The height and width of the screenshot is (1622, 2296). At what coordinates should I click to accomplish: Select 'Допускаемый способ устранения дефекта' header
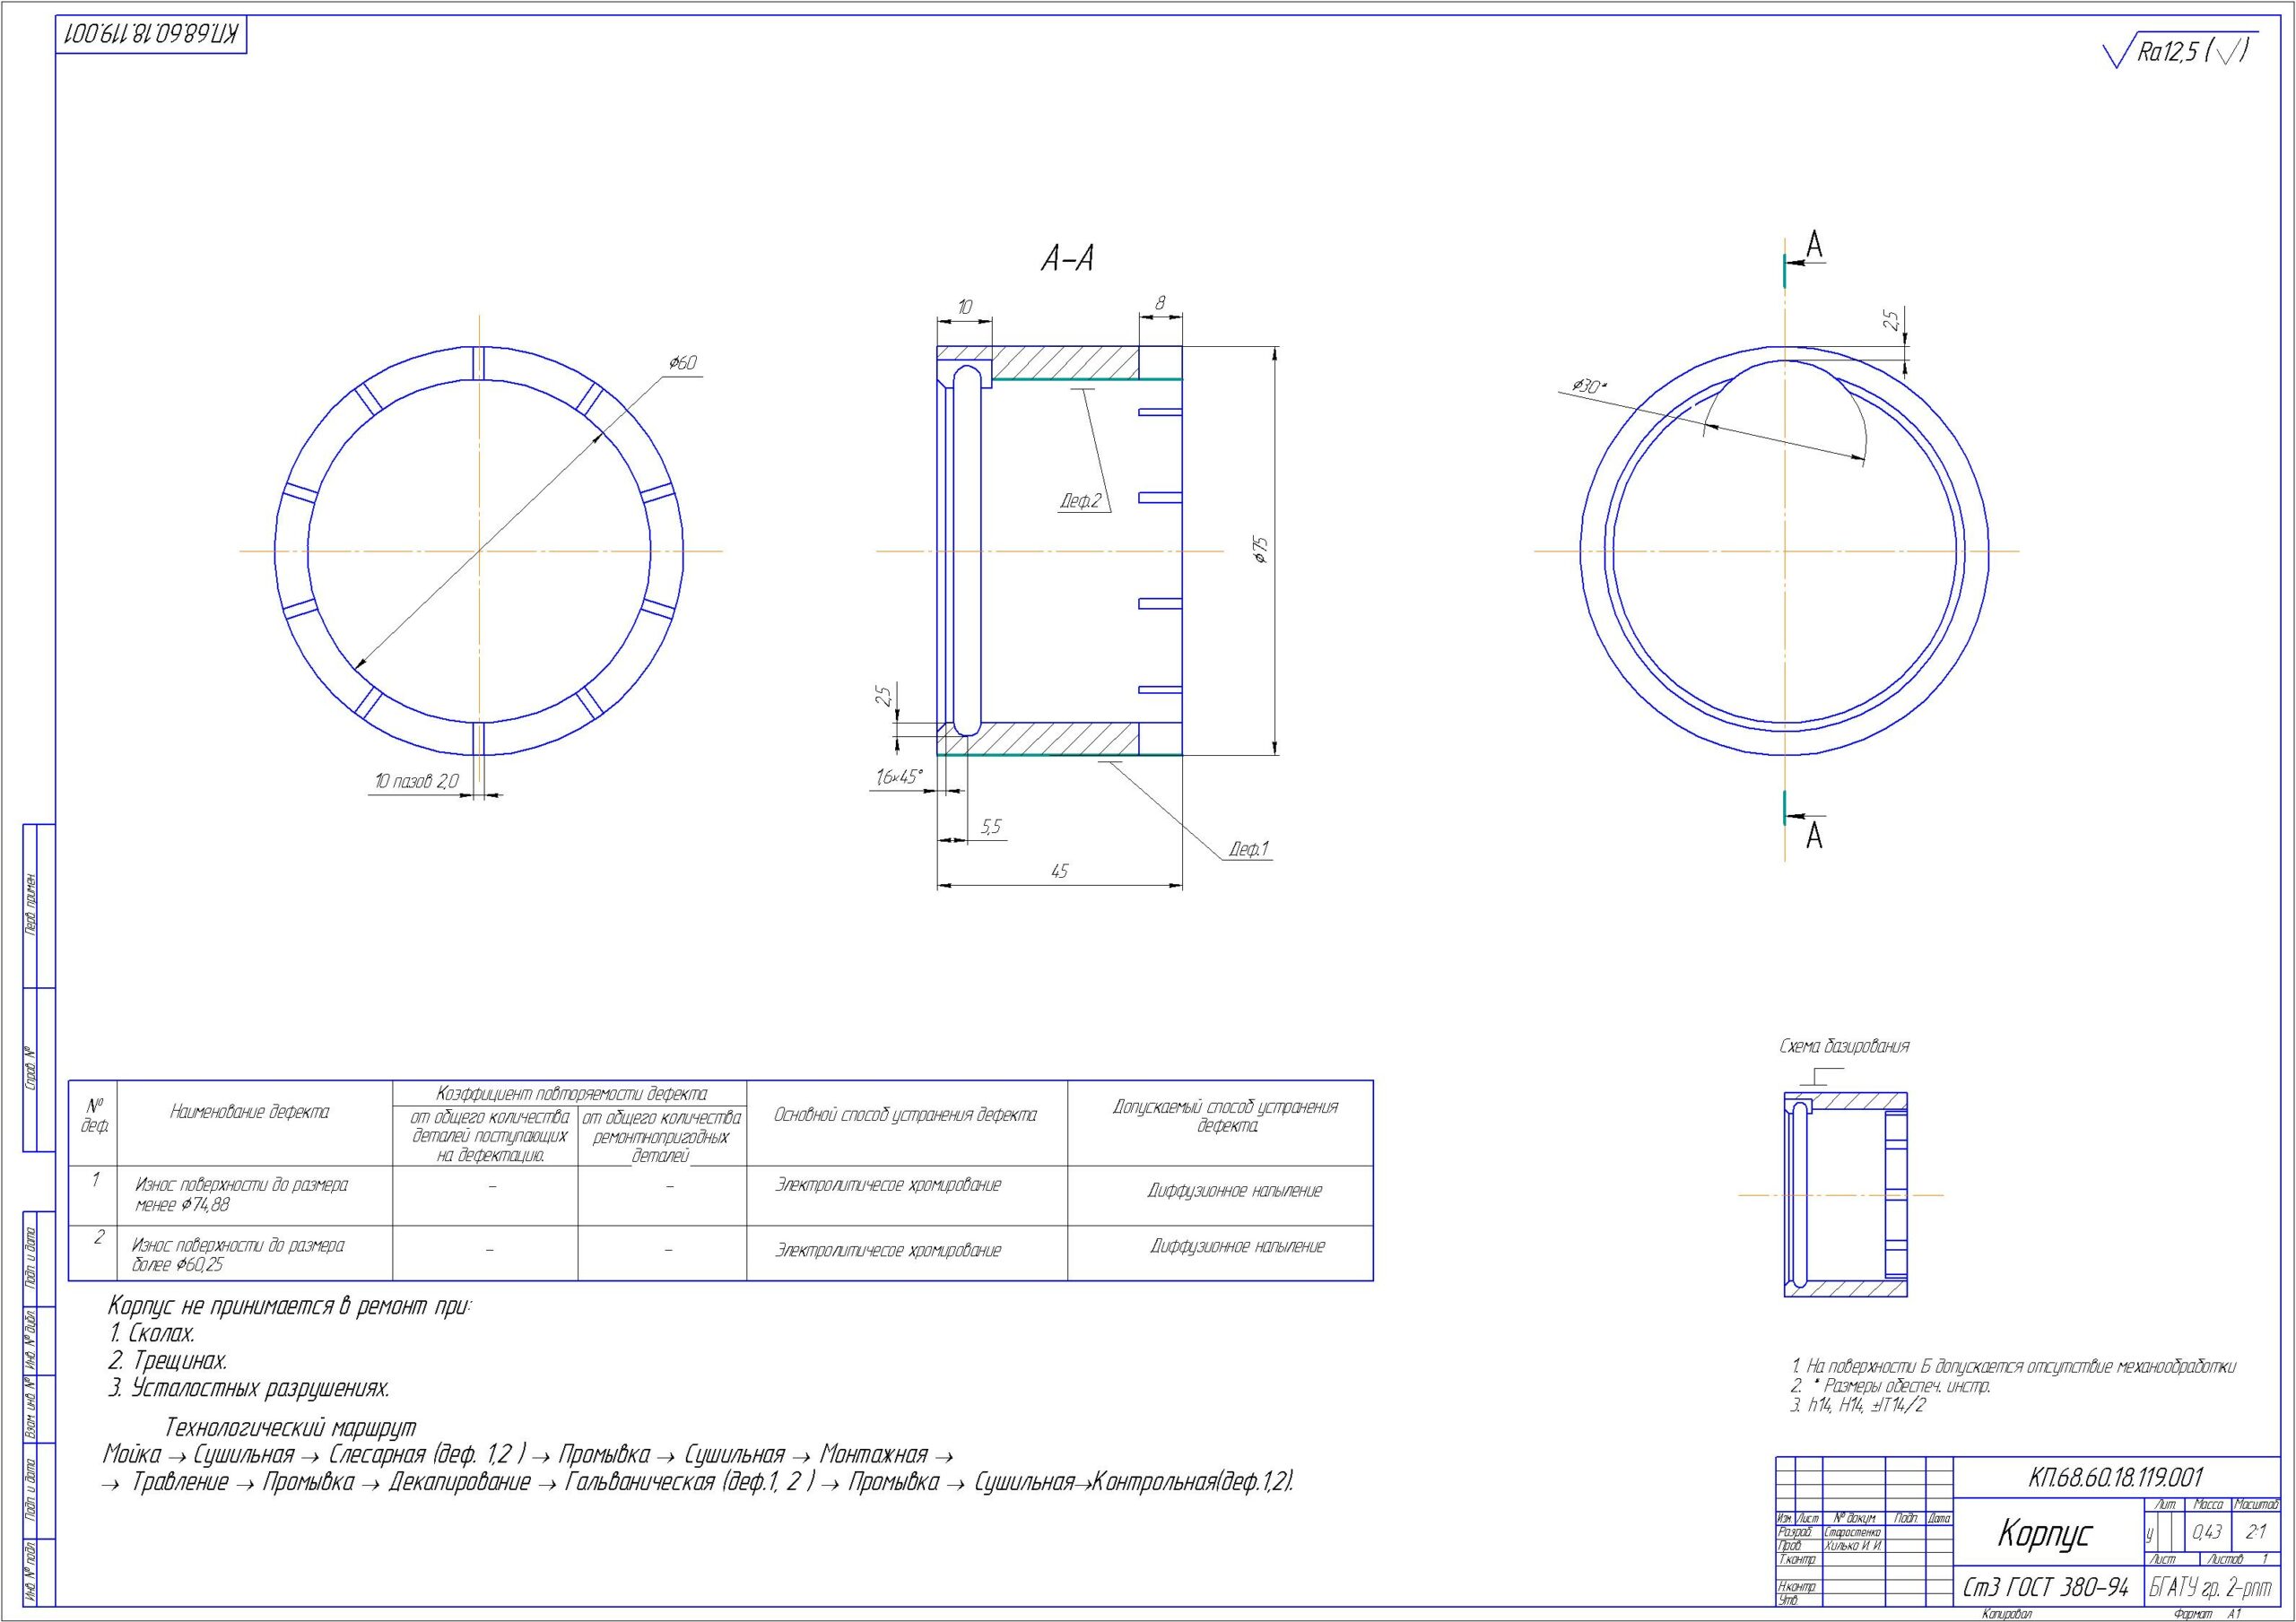tap(1225, 1116)
